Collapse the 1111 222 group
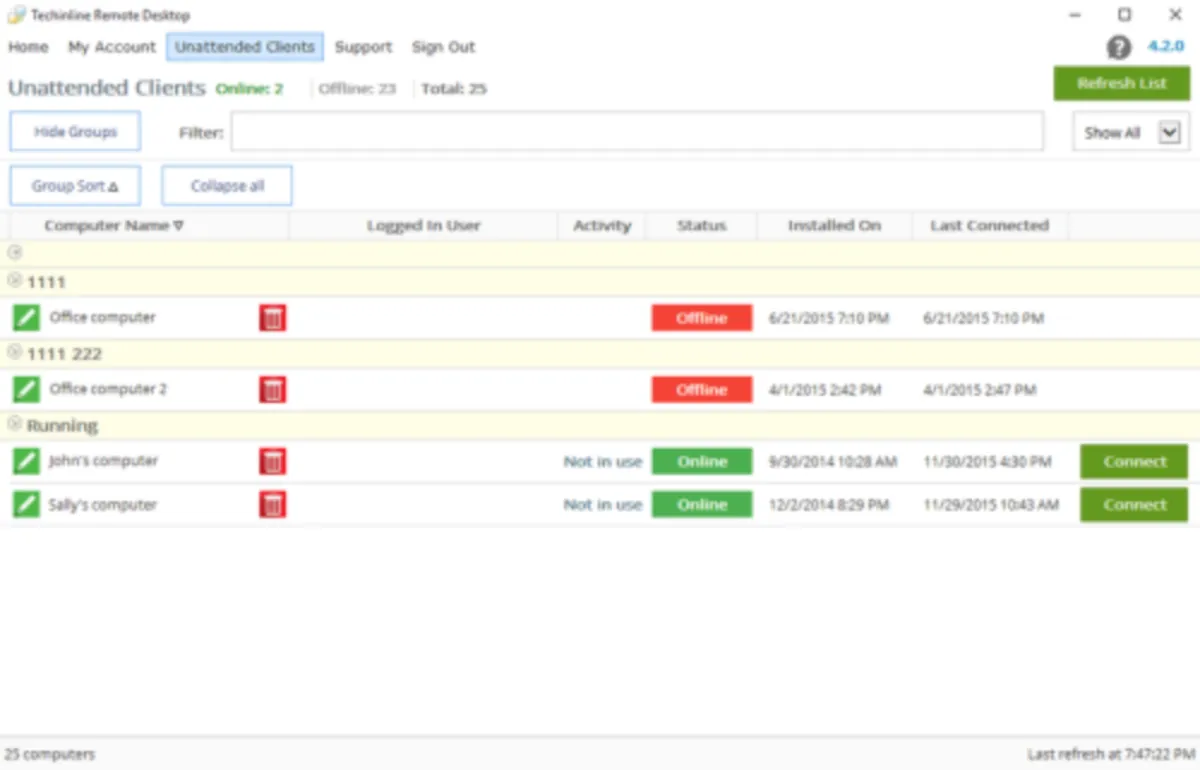 (14, 353)
